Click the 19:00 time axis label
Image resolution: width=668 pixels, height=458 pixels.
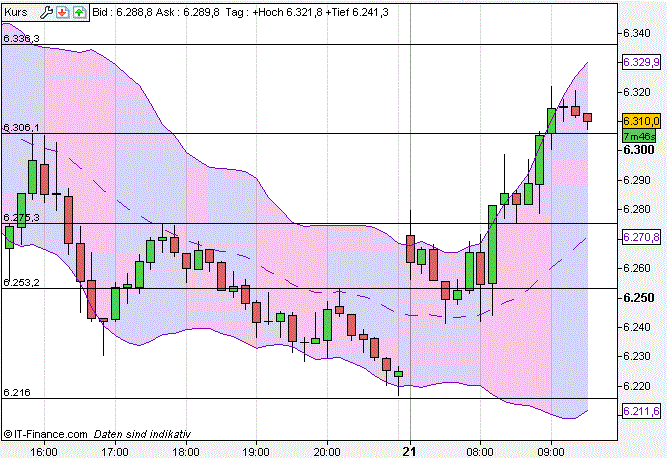point(256,451)
